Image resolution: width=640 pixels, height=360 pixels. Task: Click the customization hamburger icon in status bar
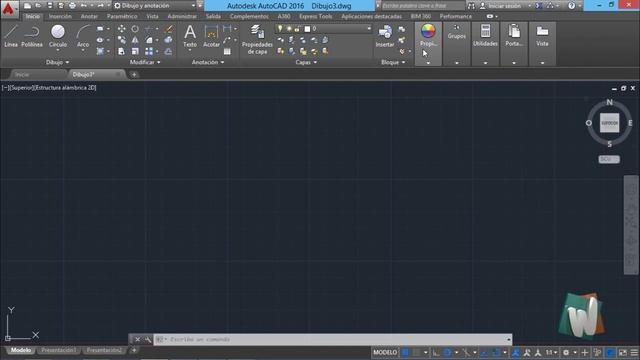[634, 352]
